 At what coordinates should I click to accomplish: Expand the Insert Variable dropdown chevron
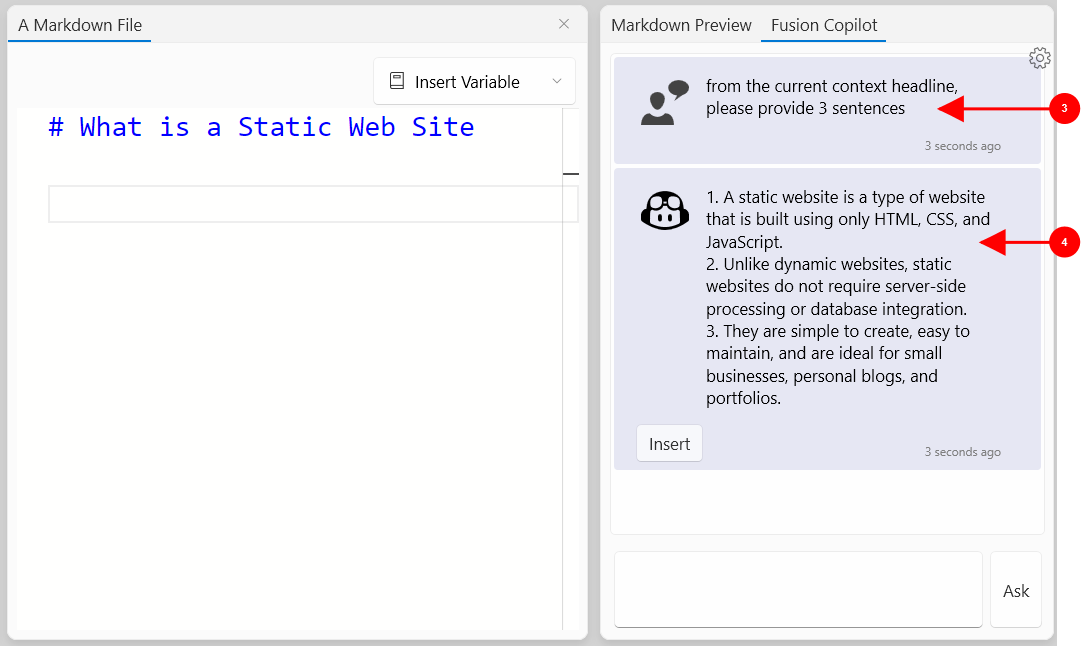point(557,82)
